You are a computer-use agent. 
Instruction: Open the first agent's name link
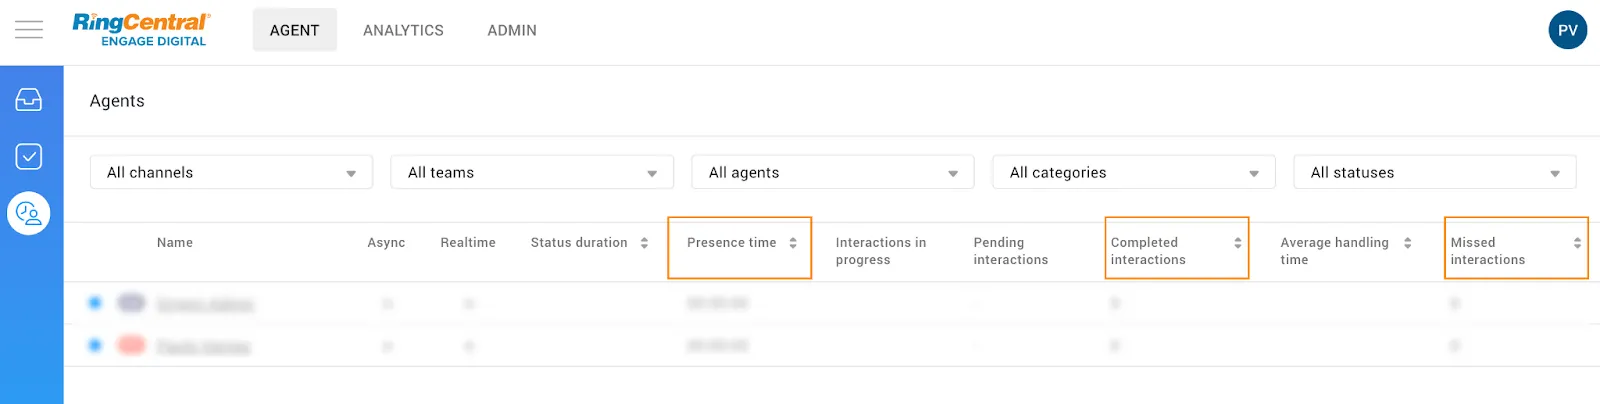205,304
